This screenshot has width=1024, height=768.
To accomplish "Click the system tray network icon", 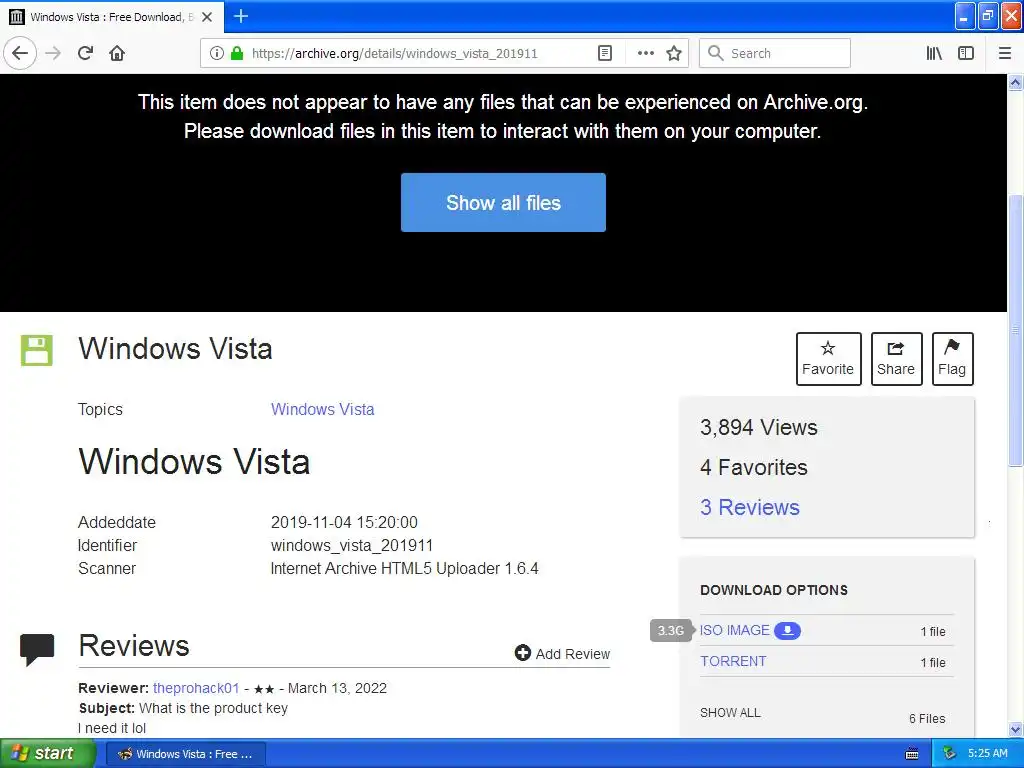I will point(950,754).
